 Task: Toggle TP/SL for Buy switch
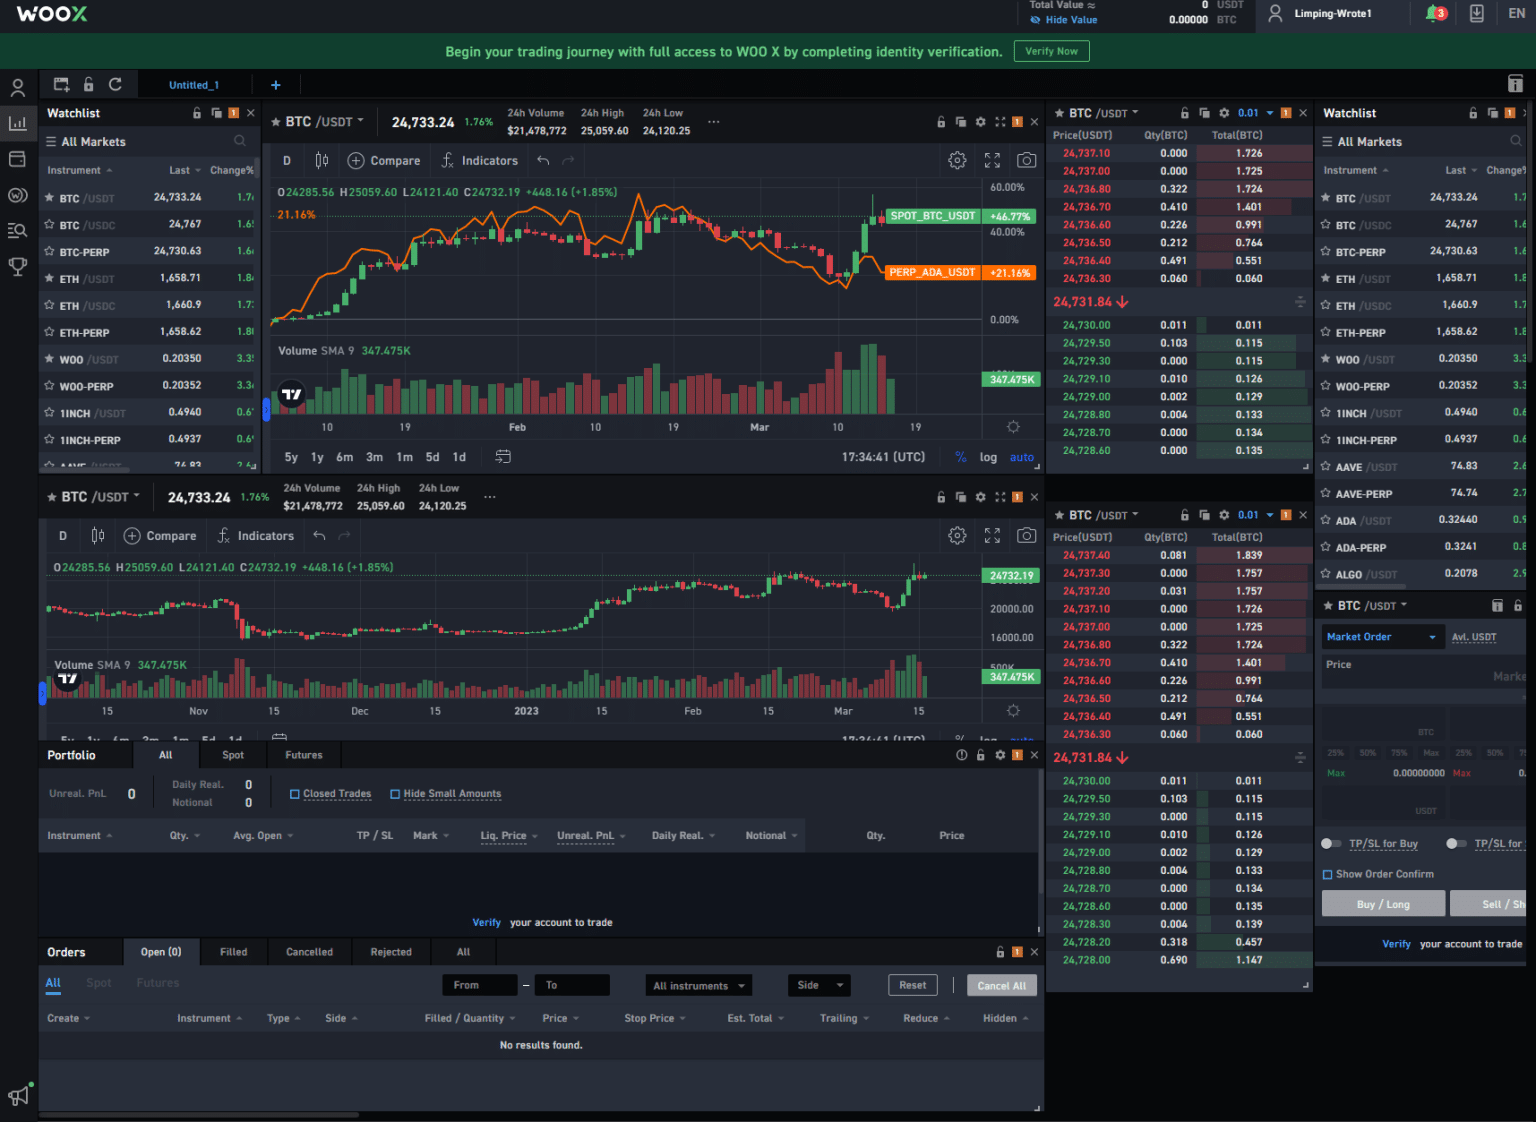[1331, 844]
